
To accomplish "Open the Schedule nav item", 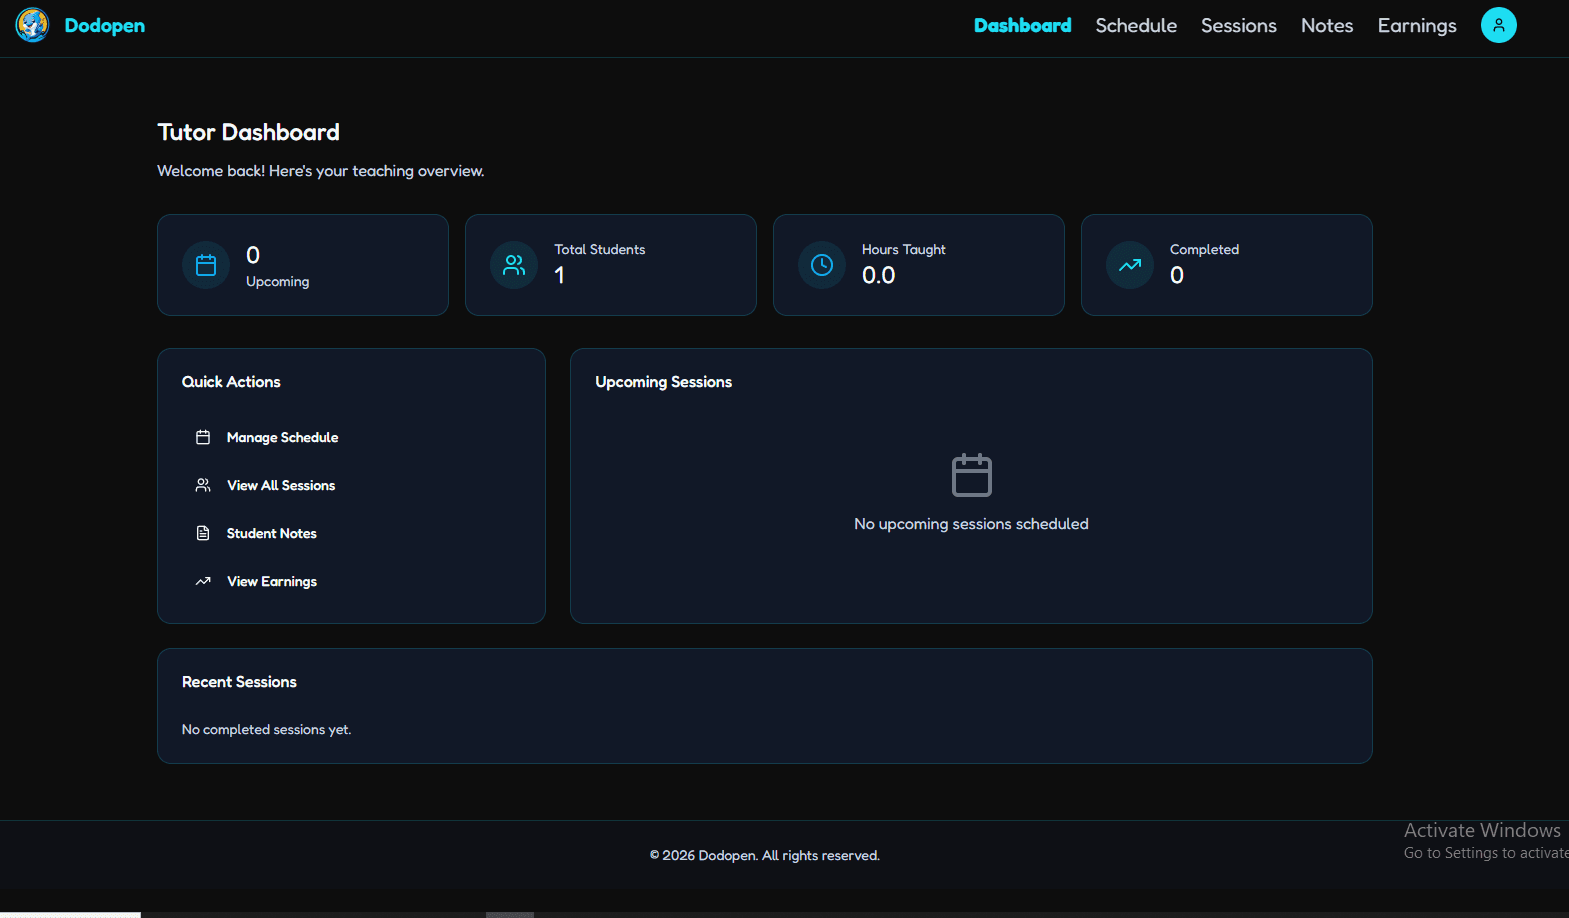I will tap(1136, 25).
